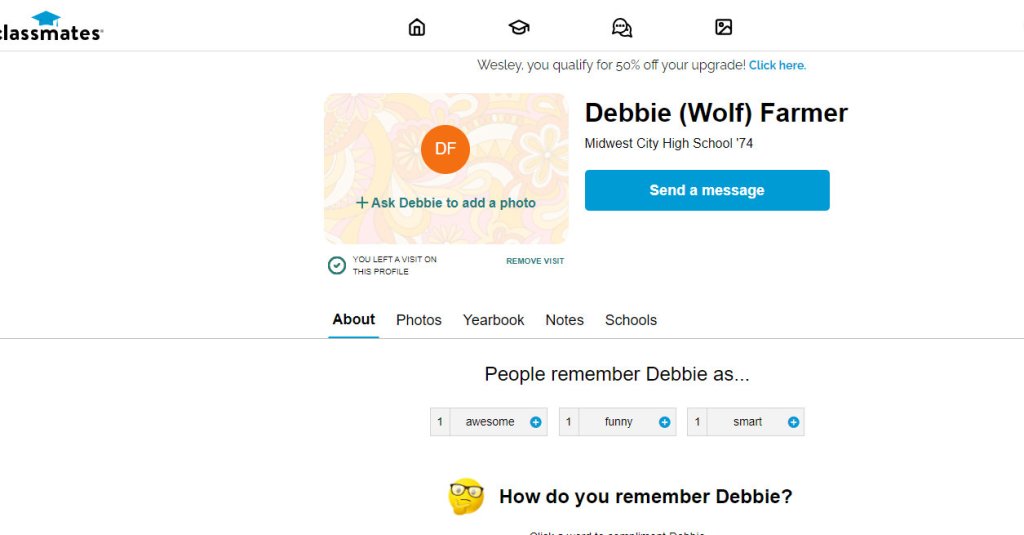1024x535 pixels.
Task: Add a vote to the awesome tag
Action: tap(536, 422)
